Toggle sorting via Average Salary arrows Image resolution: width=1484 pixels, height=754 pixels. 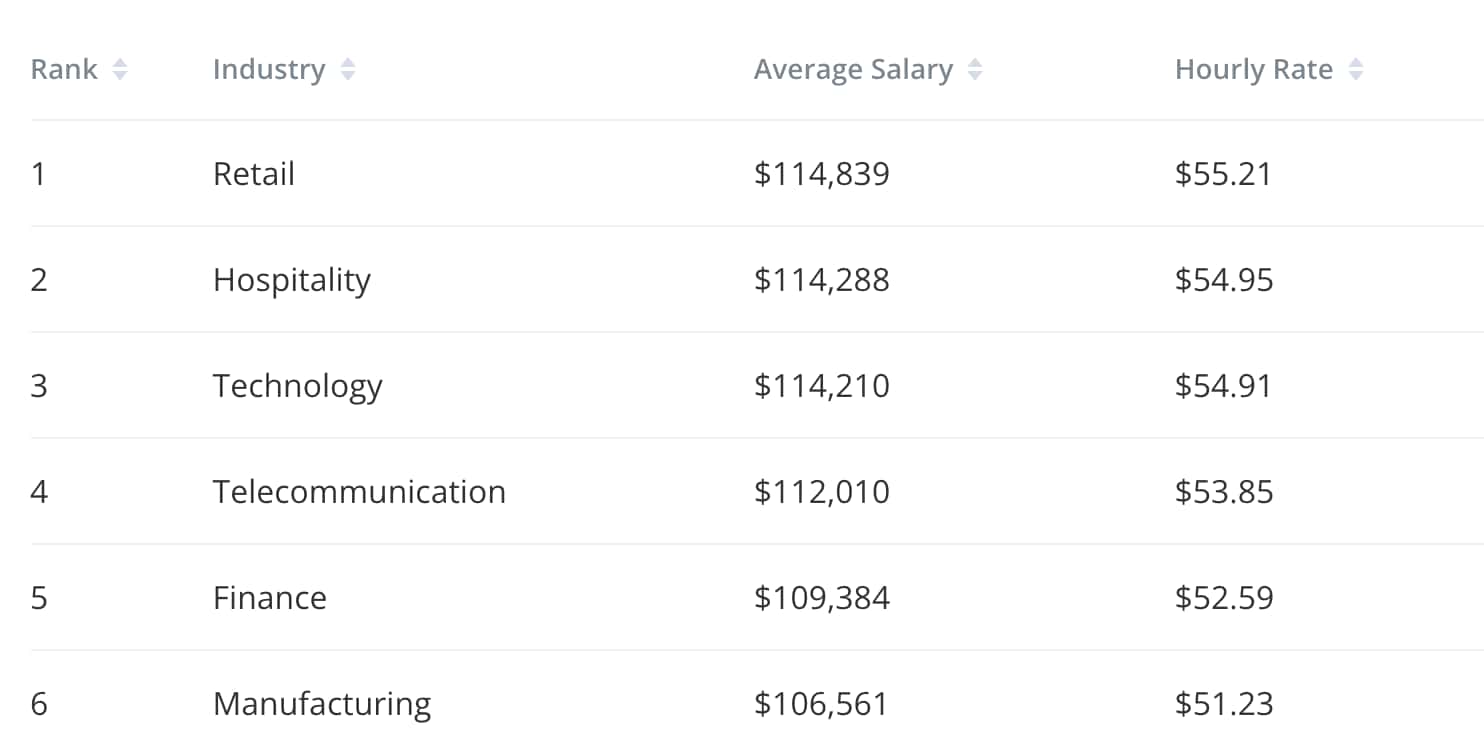(975, 70)
